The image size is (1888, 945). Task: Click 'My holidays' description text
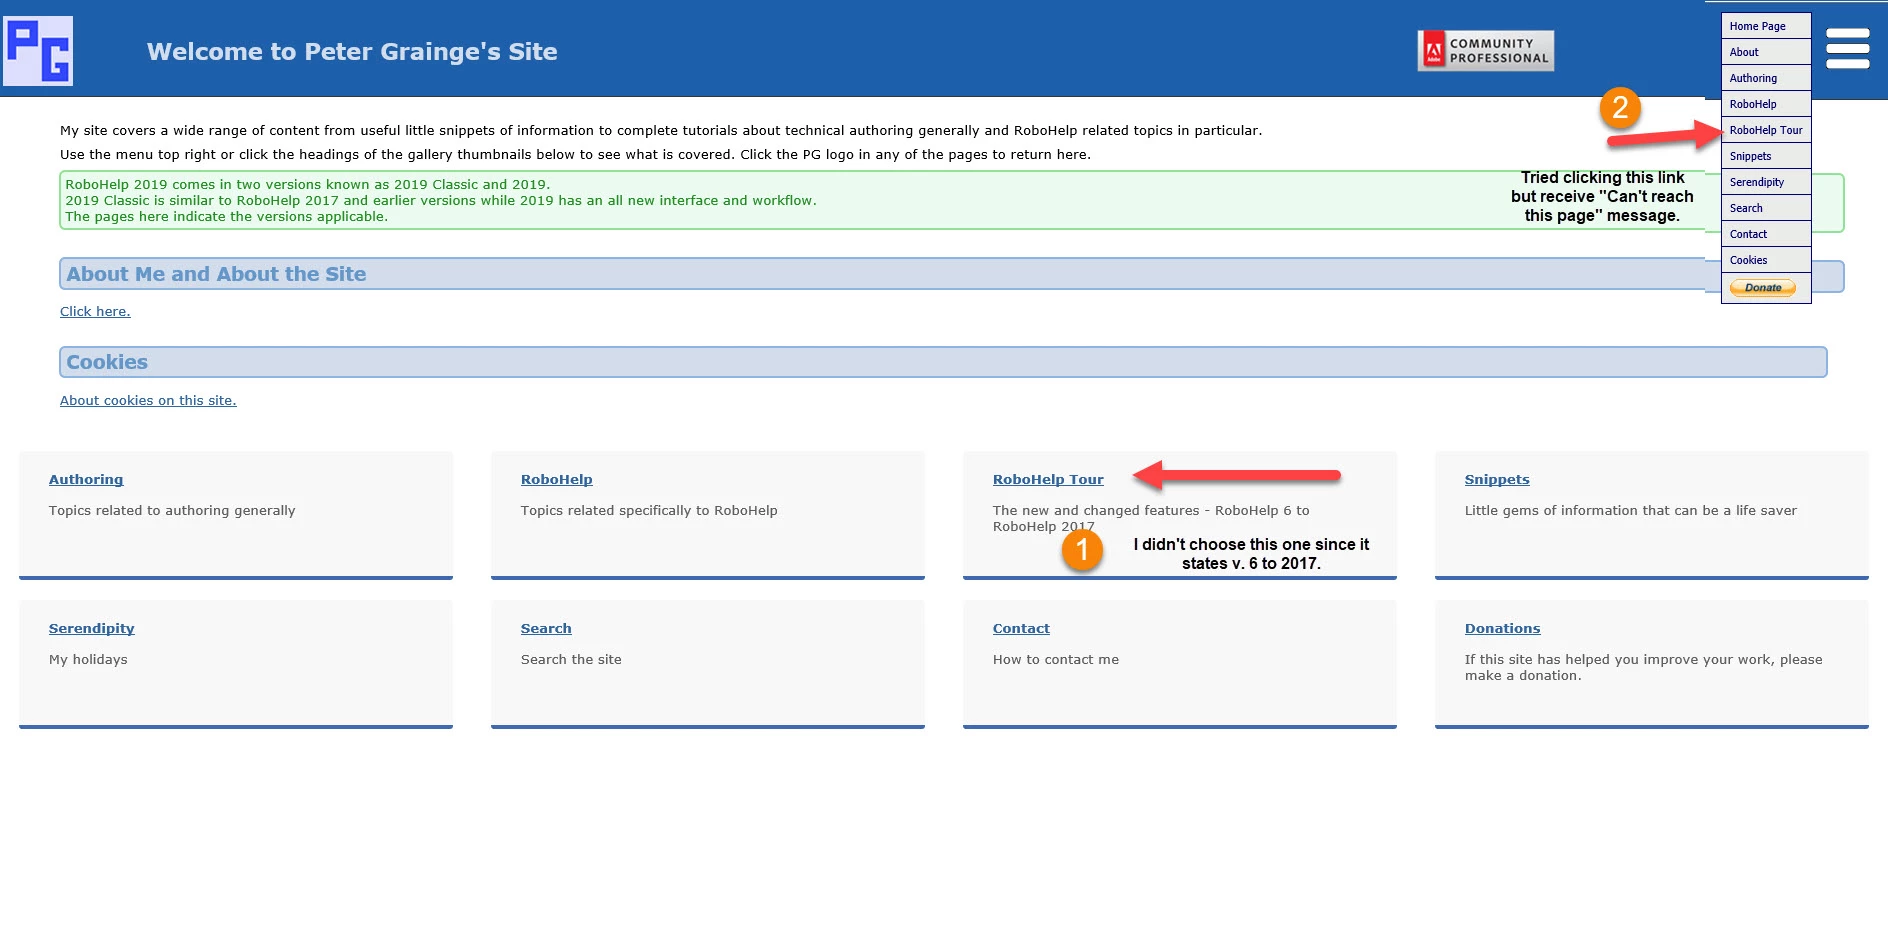[x=88, y=659]
